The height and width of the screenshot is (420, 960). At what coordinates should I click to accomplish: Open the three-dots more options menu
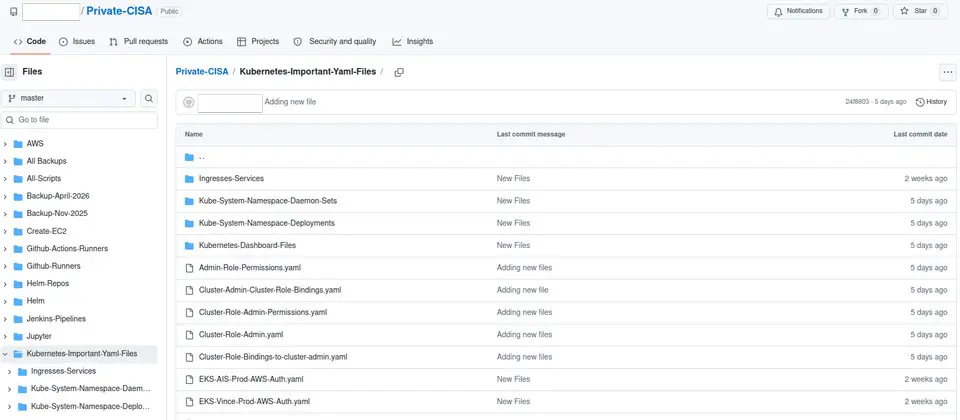click(x=948, y=72)
